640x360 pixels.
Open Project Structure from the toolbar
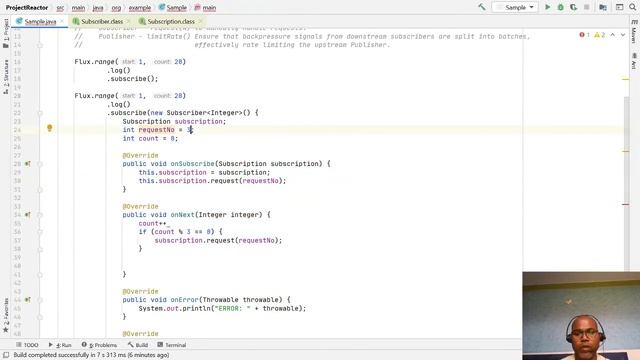603,7
